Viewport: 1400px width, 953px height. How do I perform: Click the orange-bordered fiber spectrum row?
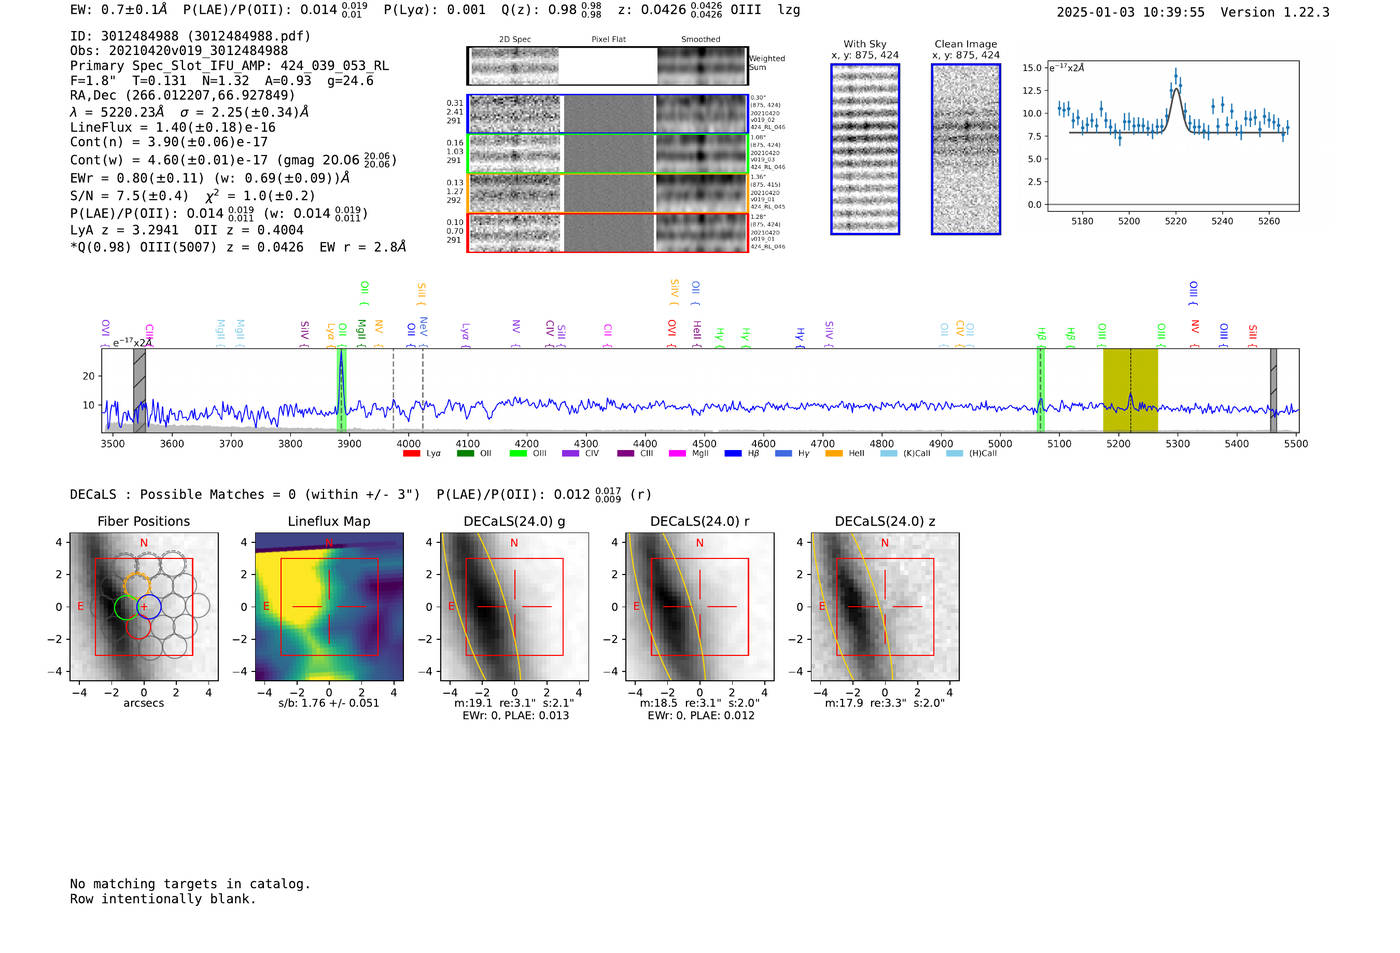(608, 193)
